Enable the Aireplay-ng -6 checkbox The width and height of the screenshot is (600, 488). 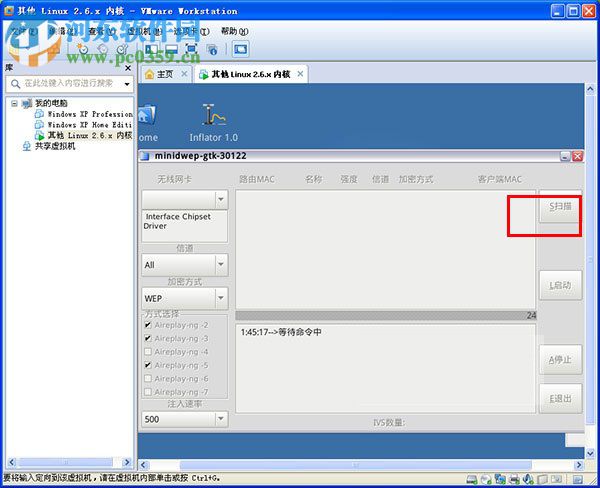point(148,379)
